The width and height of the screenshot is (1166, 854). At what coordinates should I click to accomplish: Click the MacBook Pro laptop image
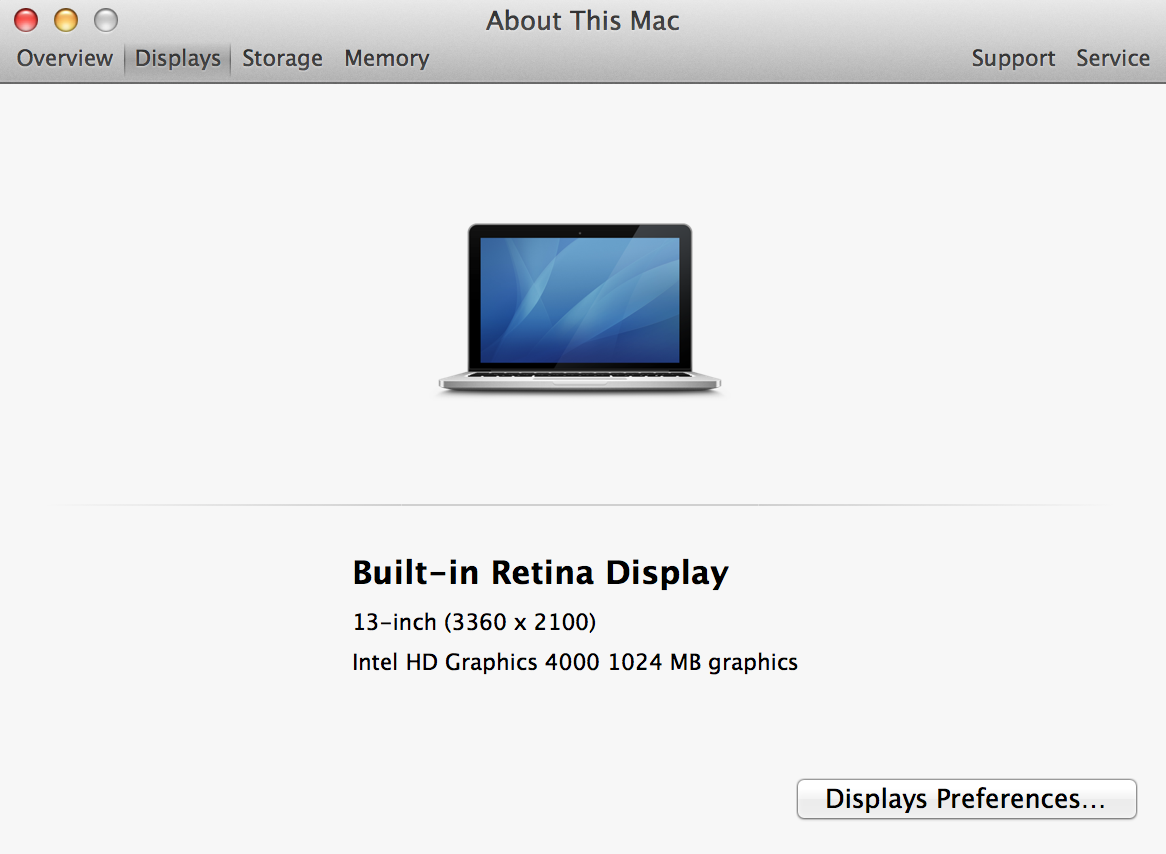coord(580,308)
